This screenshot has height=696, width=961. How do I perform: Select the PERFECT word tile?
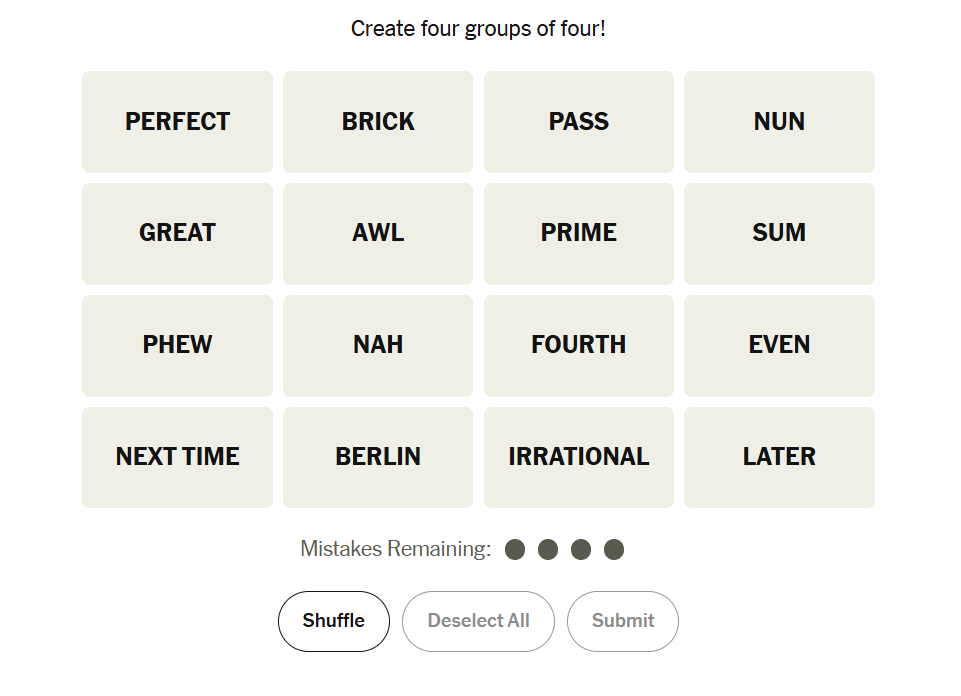click(x=177, y=122)
